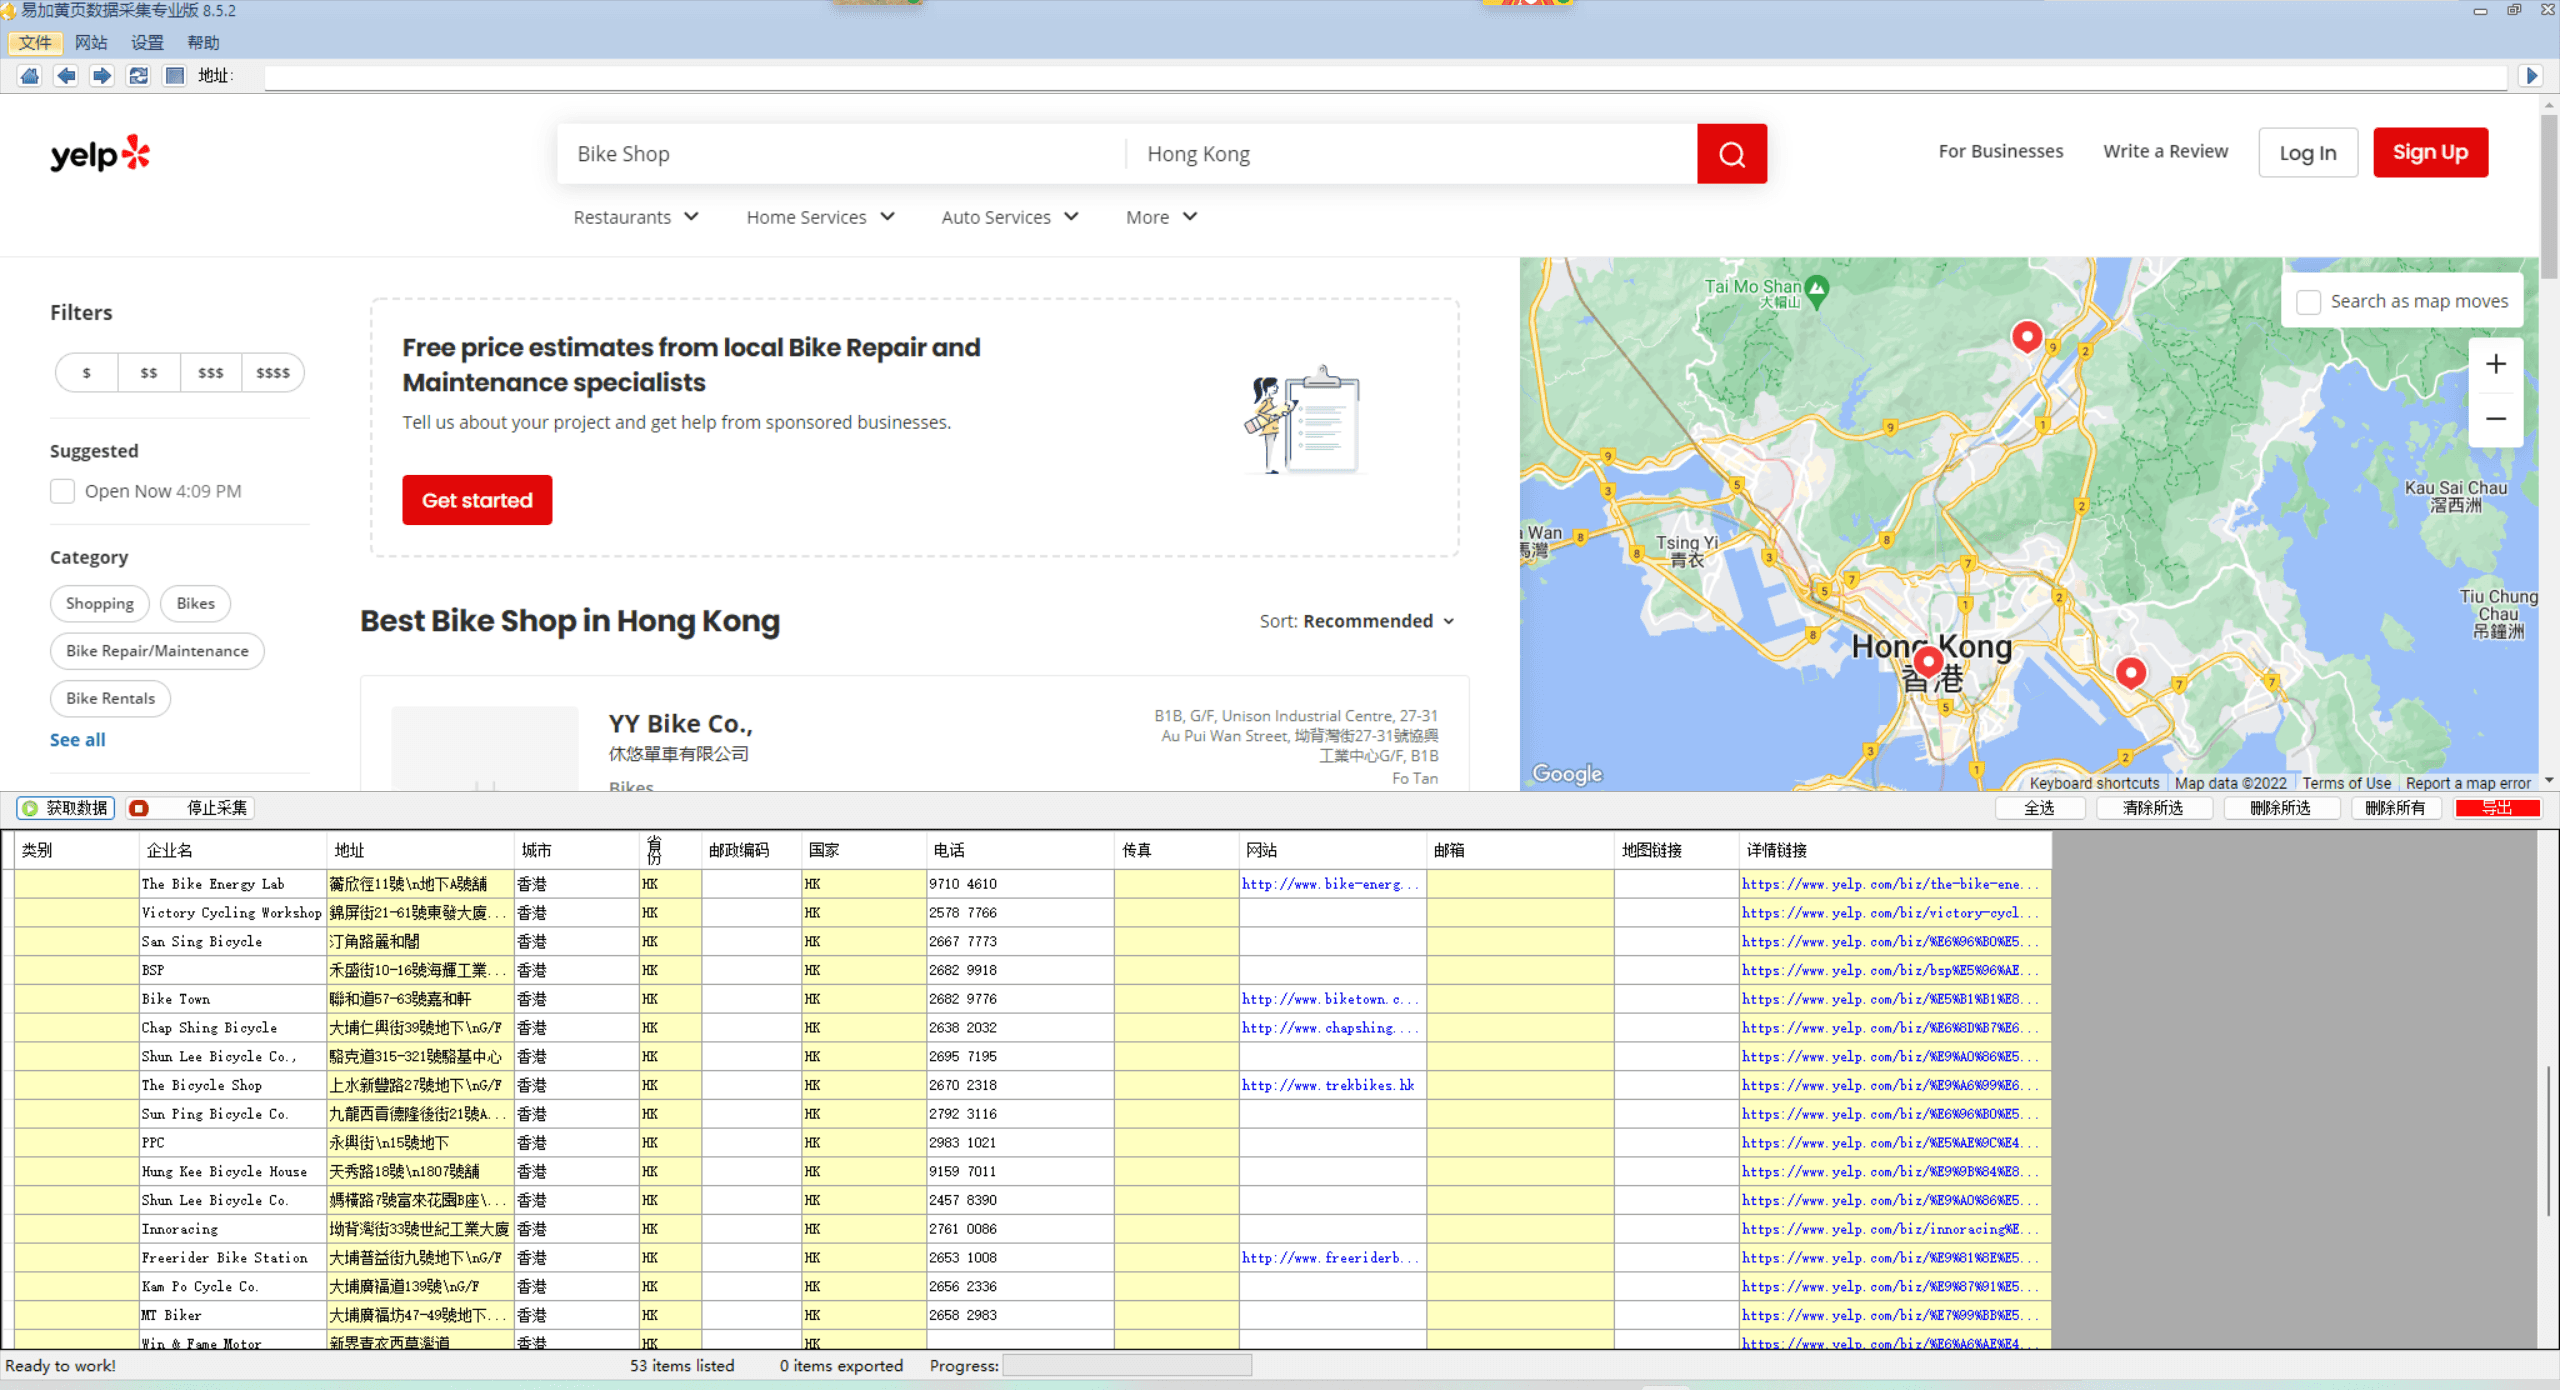Go forward with the right arrow icon
2560x1390 pixels.
coord(102,76)
